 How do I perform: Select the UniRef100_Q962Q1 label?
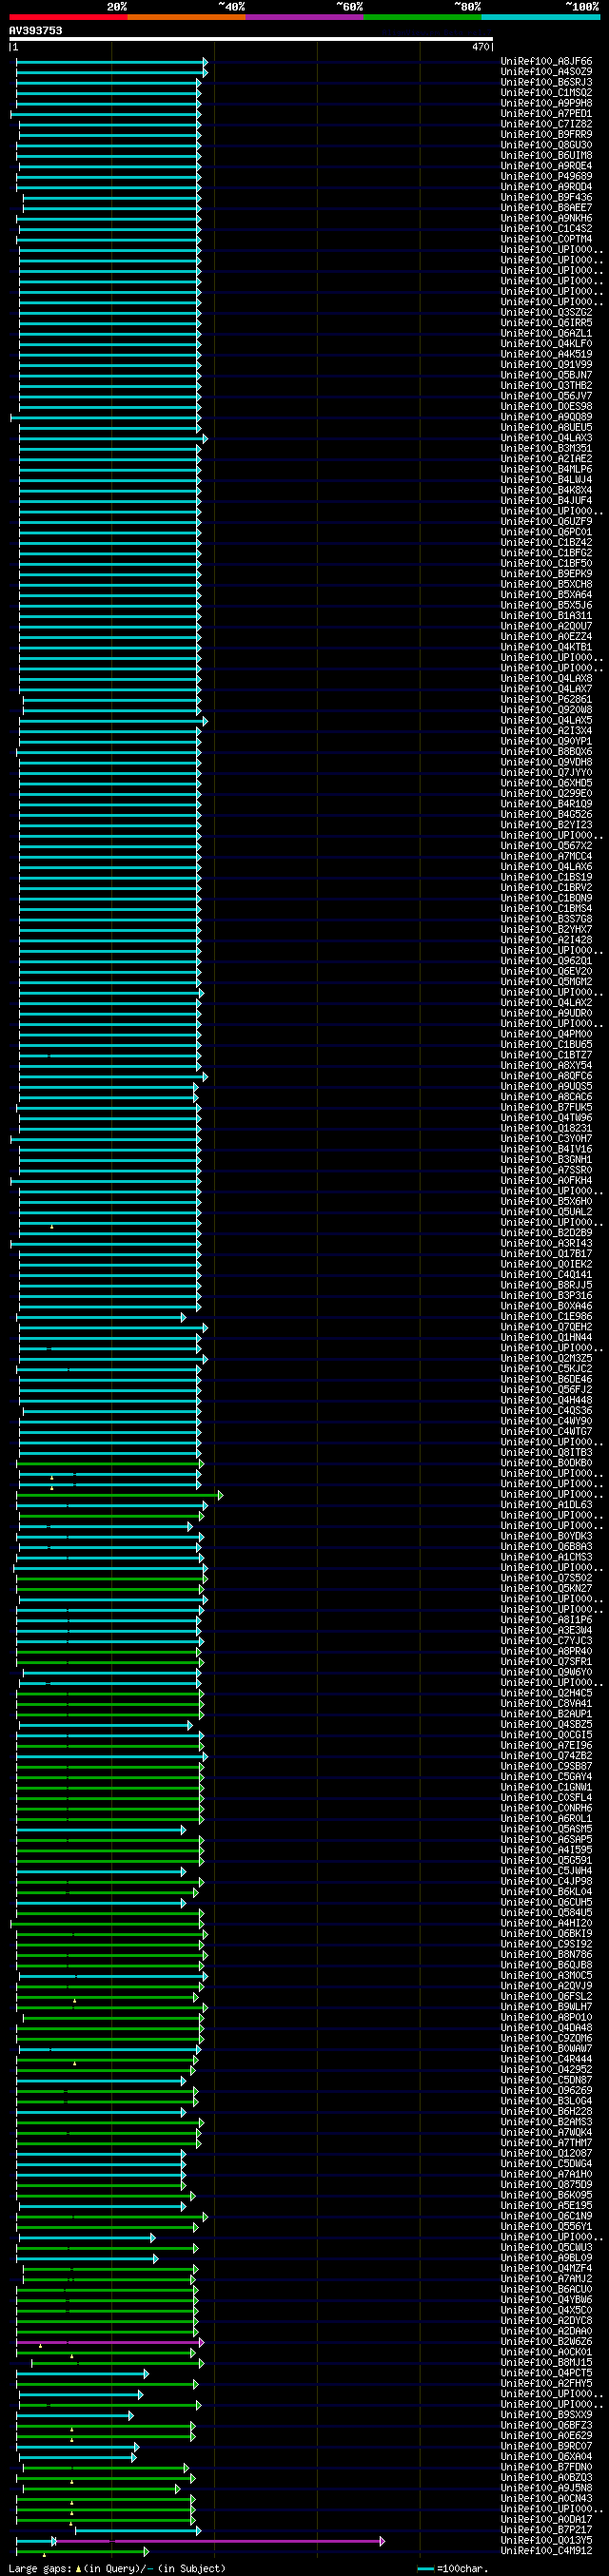546,961
